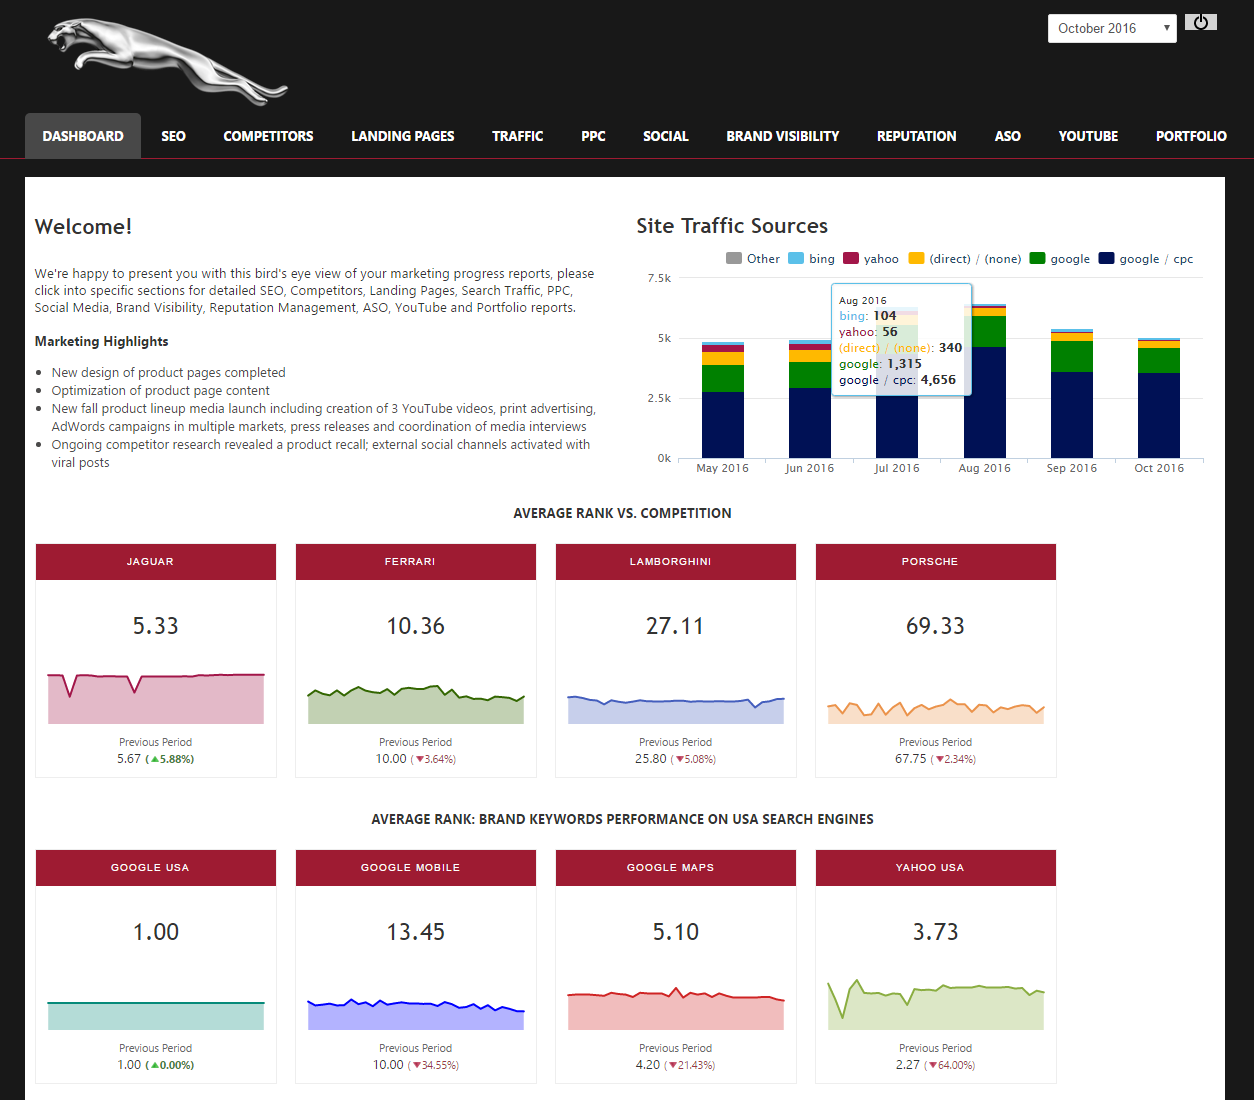Click the 10.36 Ferrari rank value
Viewport: 1254px width, 1100px height.
416,626
